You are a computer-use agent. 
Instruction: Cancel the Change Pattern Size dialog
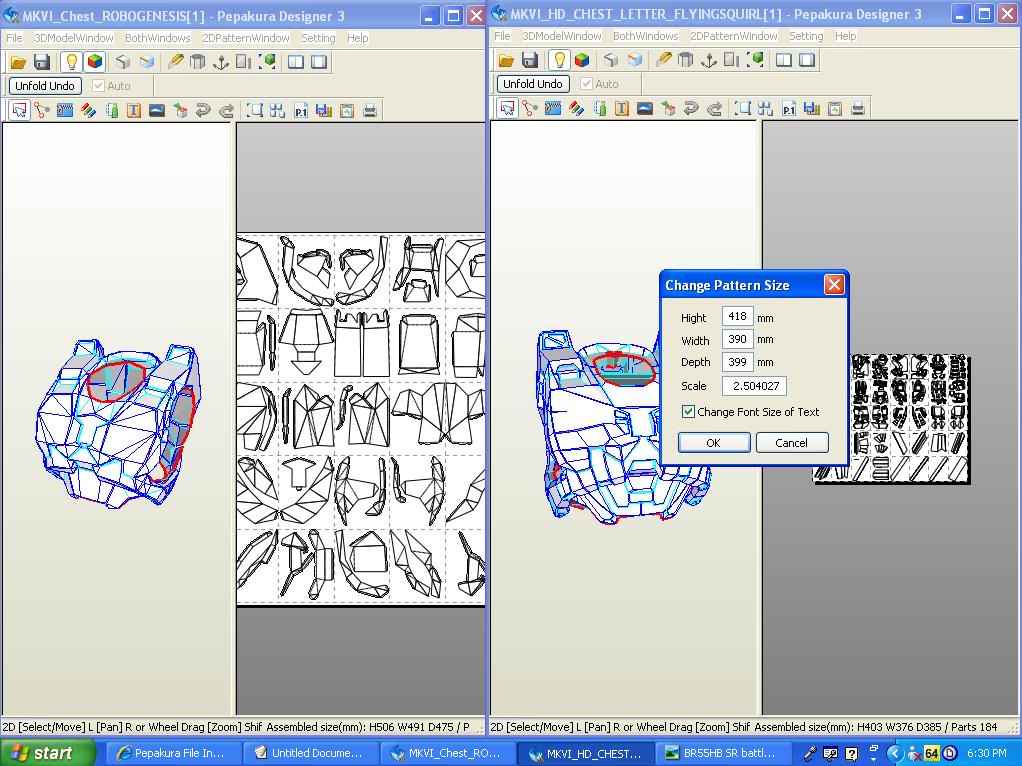point(791,443)
